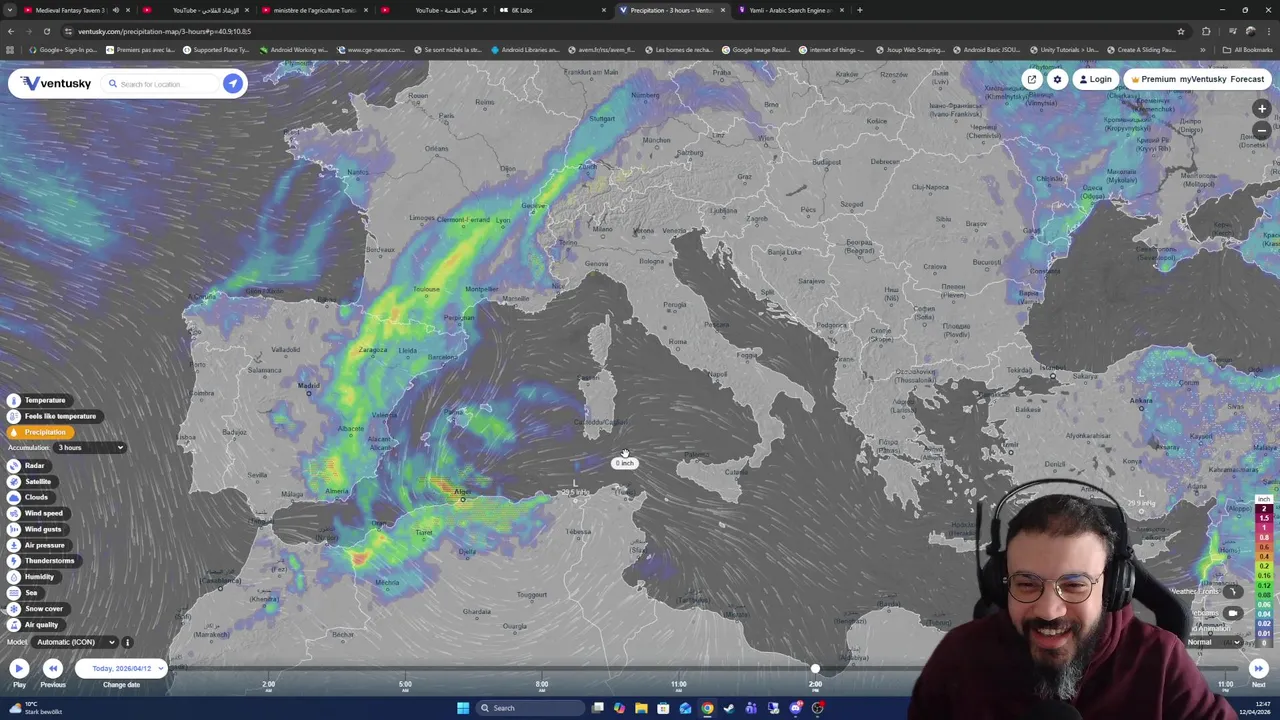
Task: Zoom out the map with minus
Action: tap(1262, 131)
